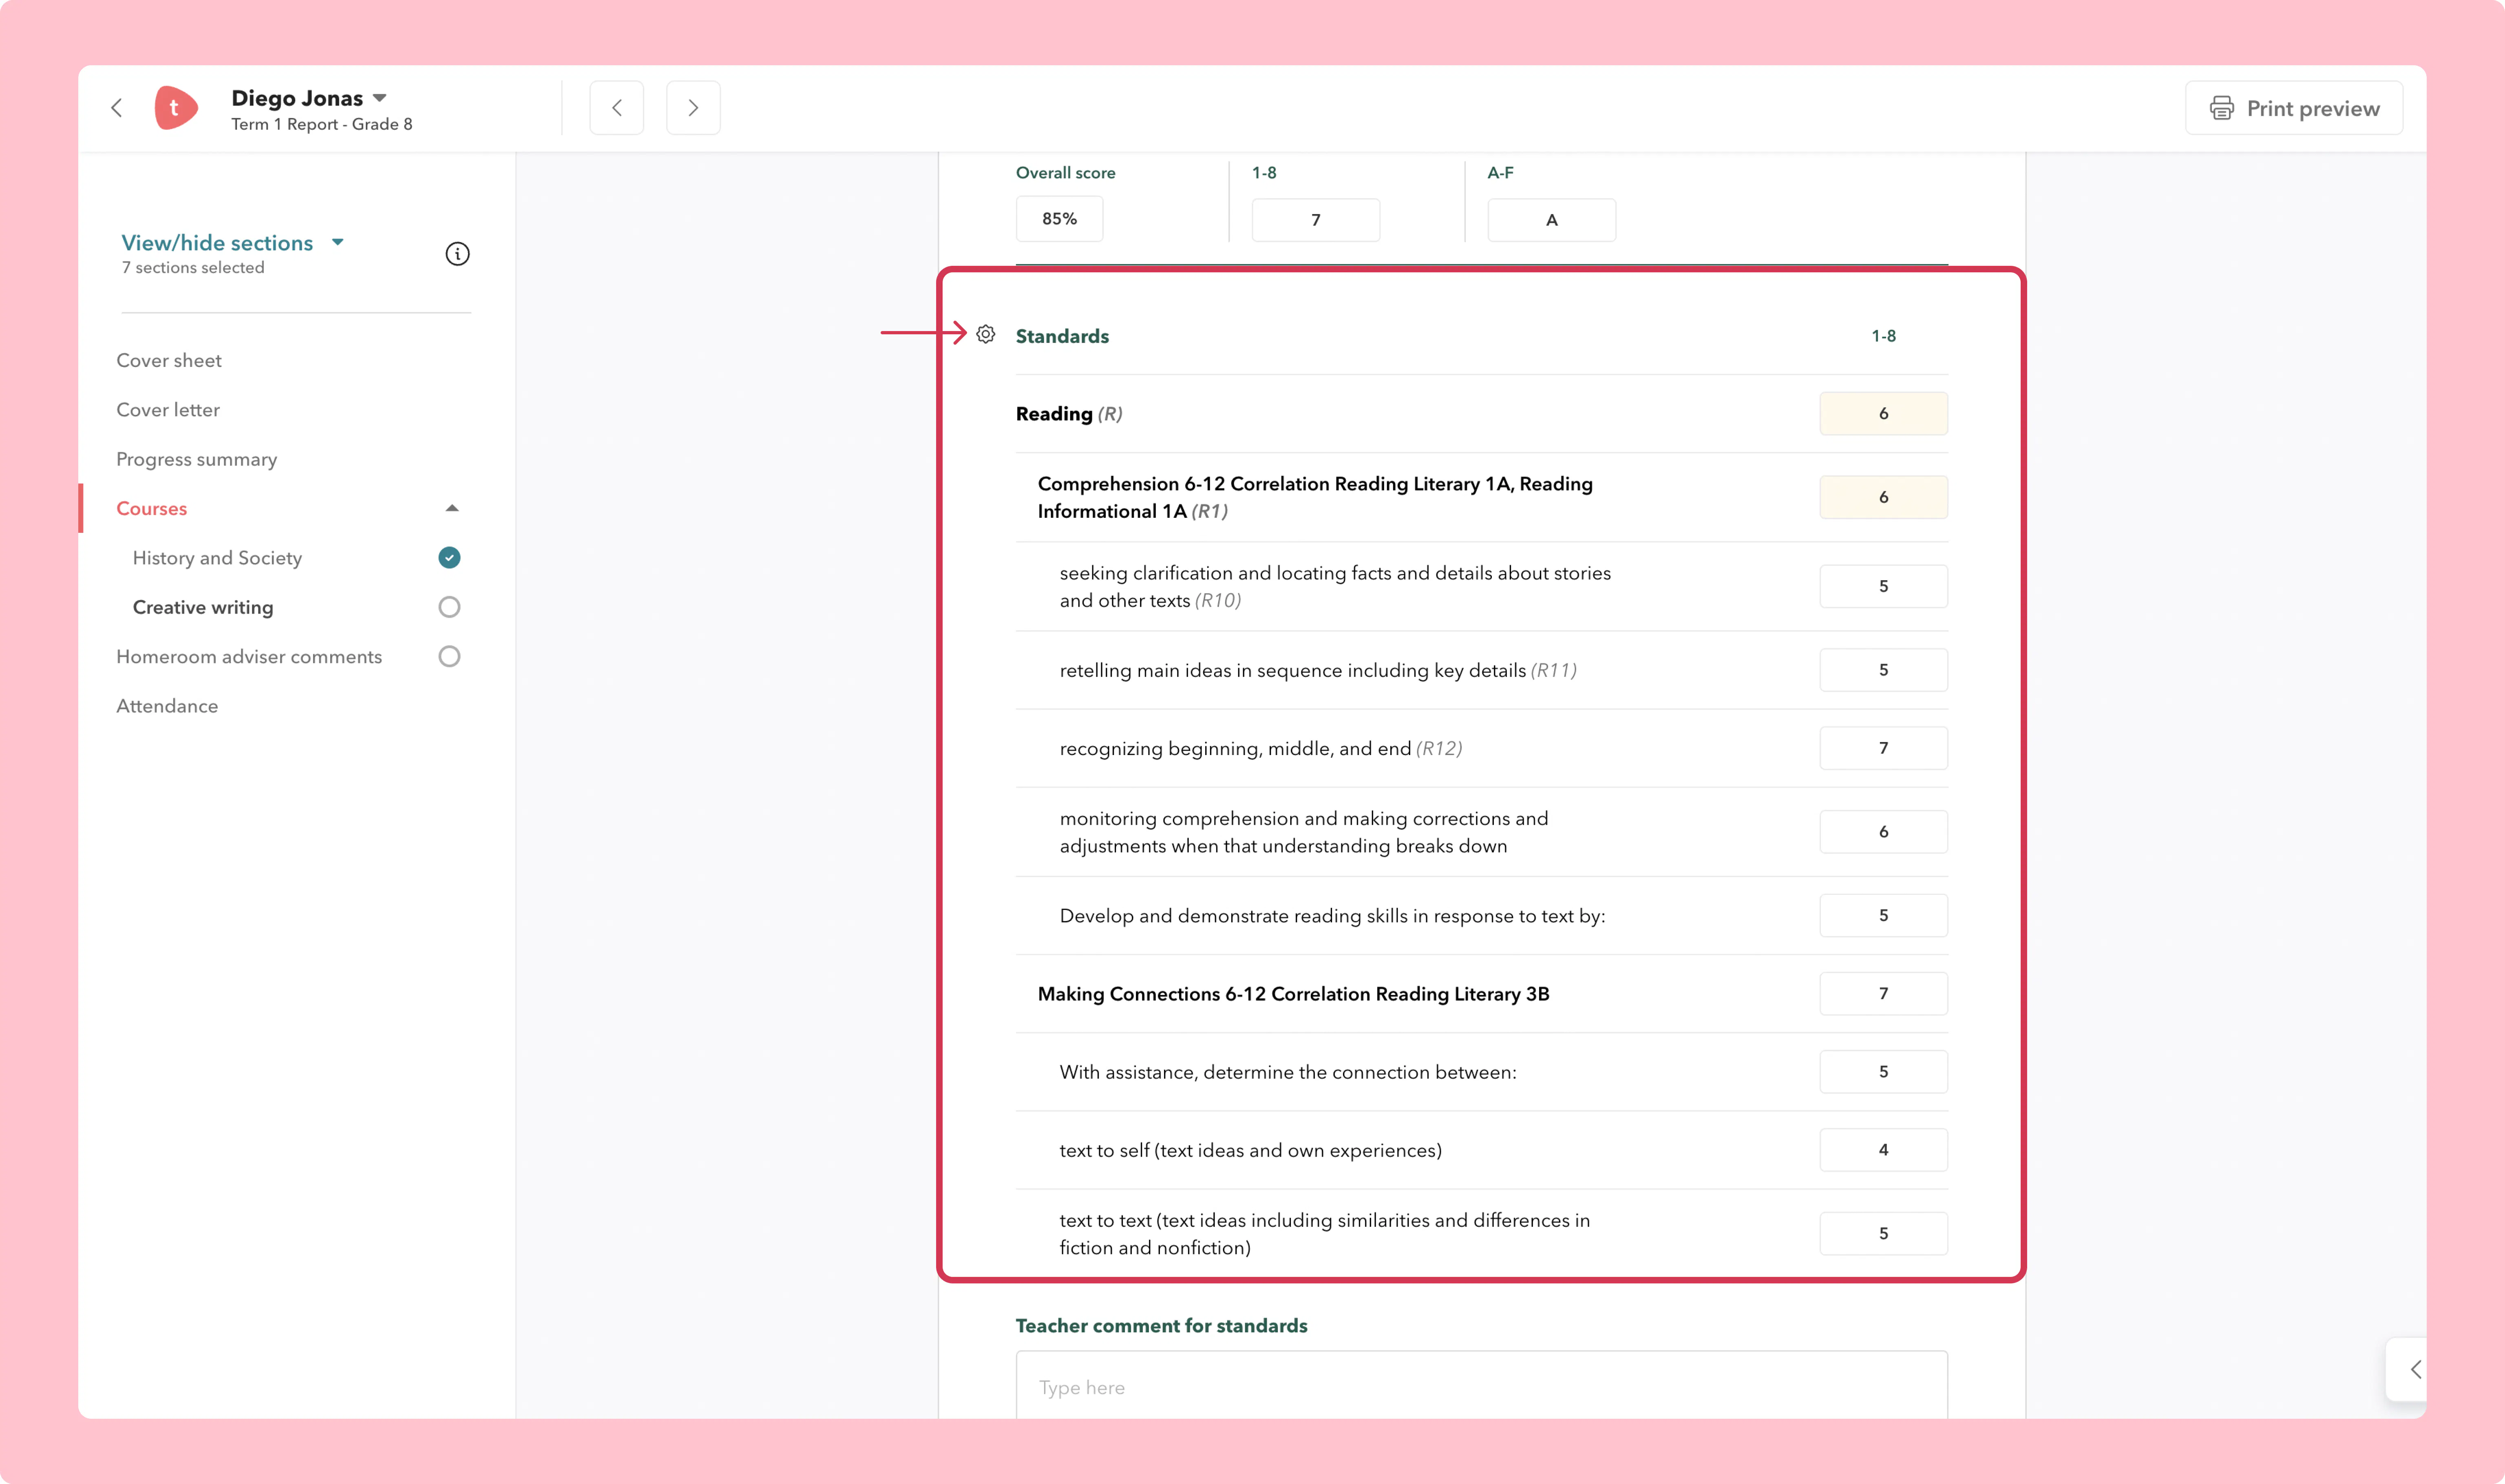This screenshot has width=2505, height=1484.
Task: Select the Courses section
Action: [152, 508]
